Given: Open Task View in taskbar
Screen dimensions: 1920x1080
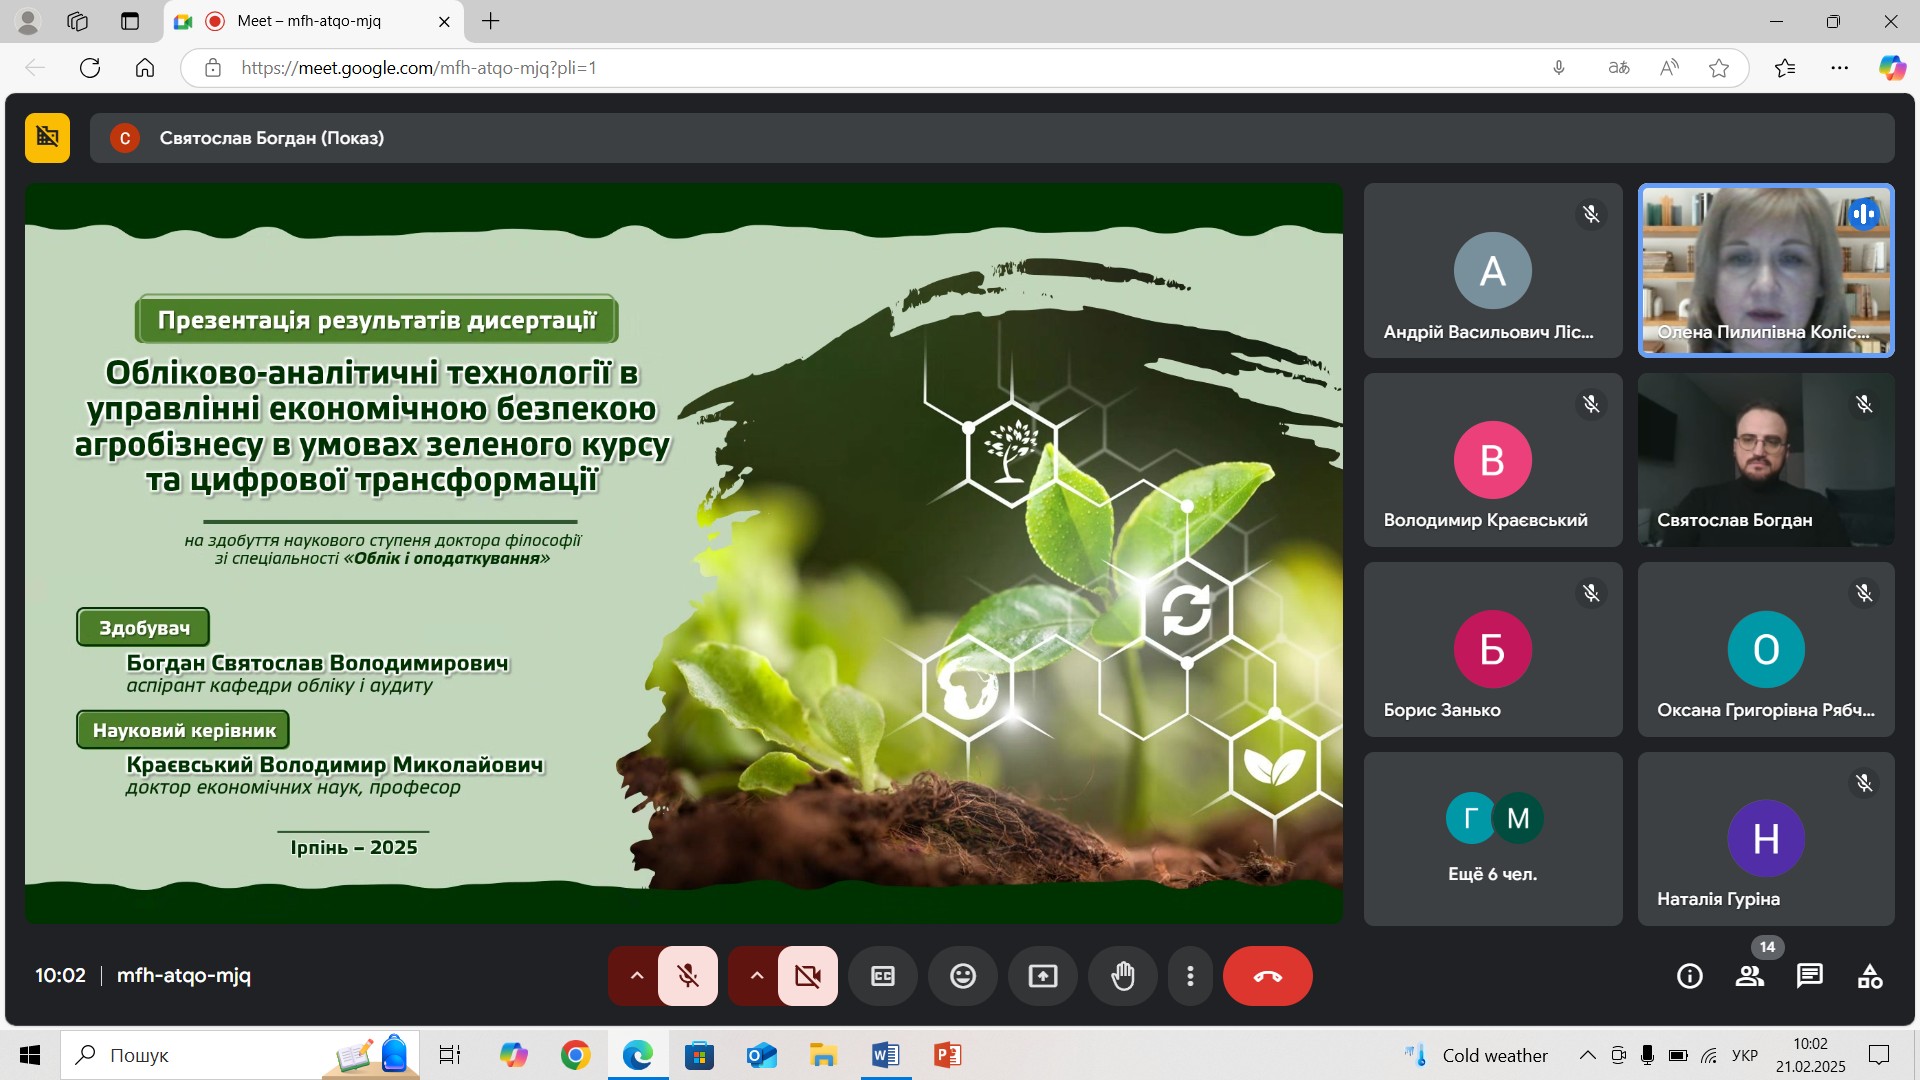Looking at the screenshot, I should [450, 1055].
